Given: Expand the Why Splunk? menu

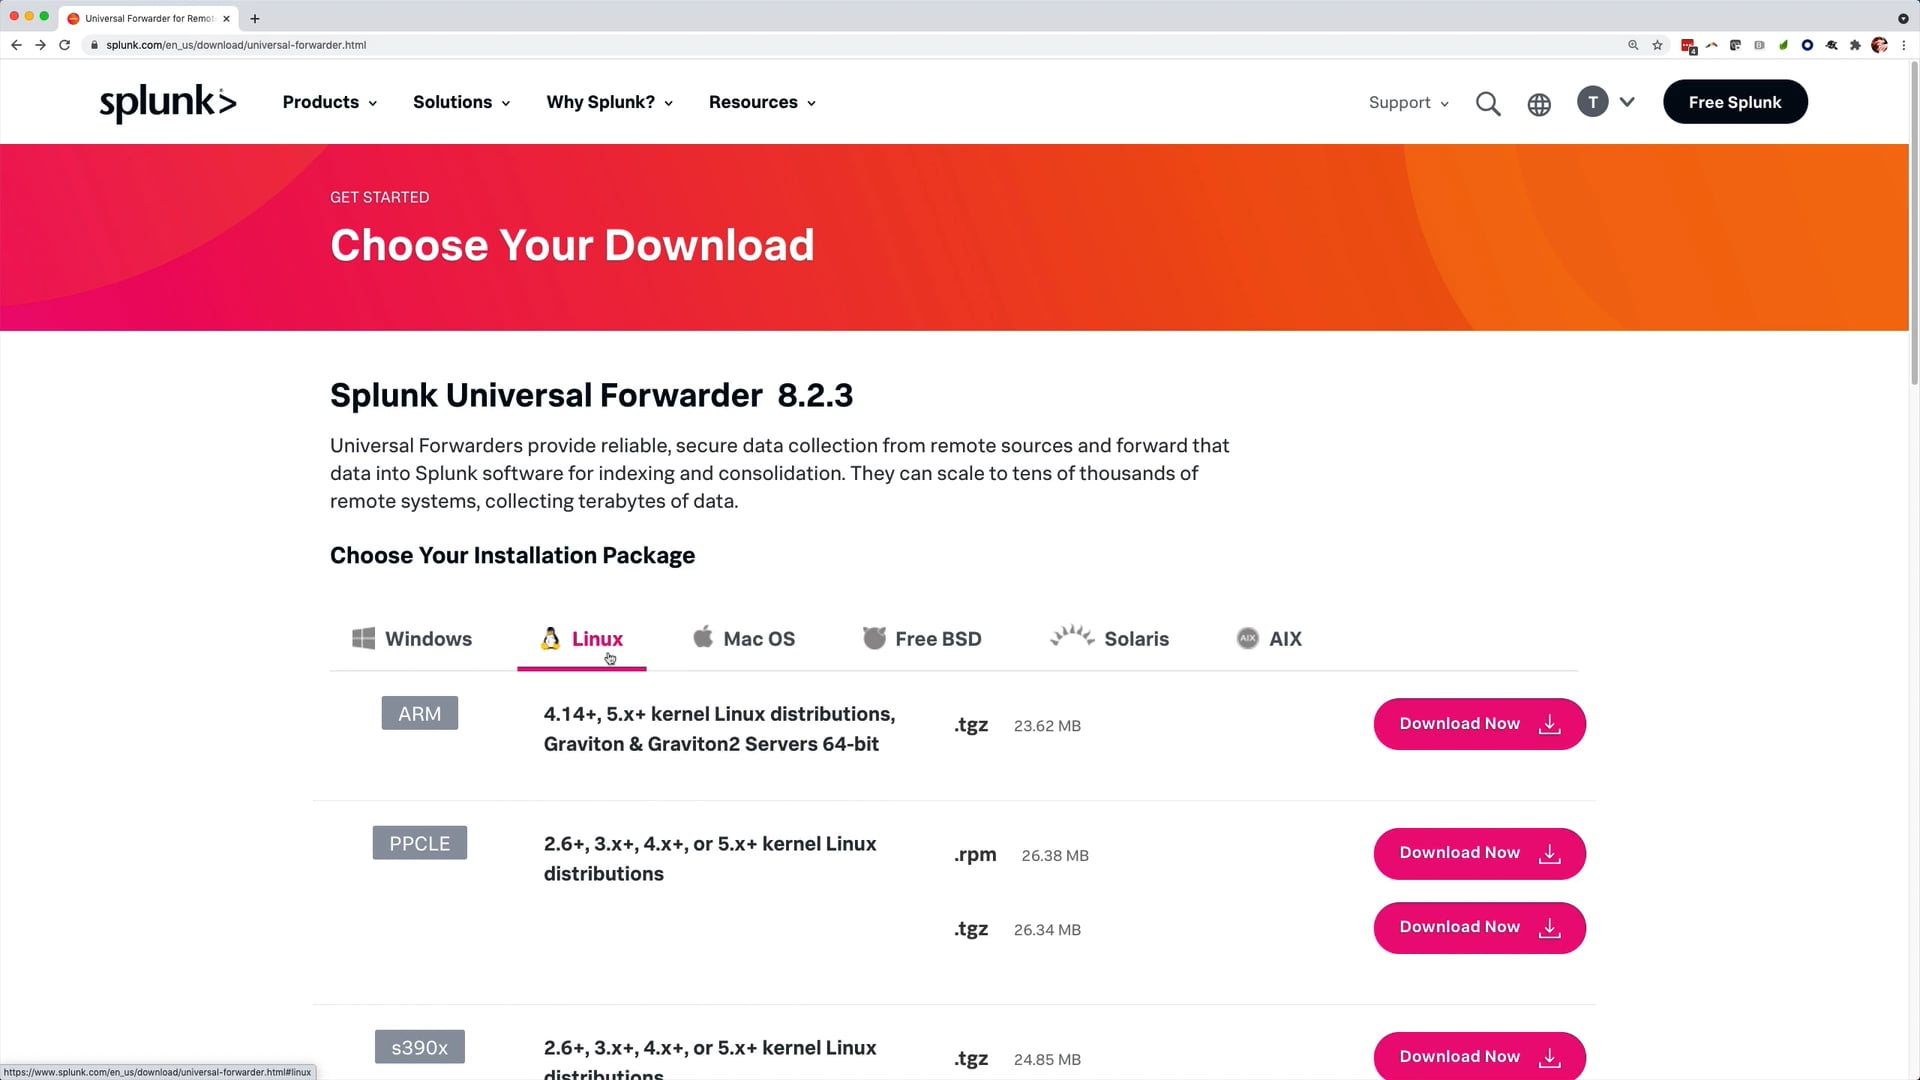Looking at the screenshot, I should point(609,102).
